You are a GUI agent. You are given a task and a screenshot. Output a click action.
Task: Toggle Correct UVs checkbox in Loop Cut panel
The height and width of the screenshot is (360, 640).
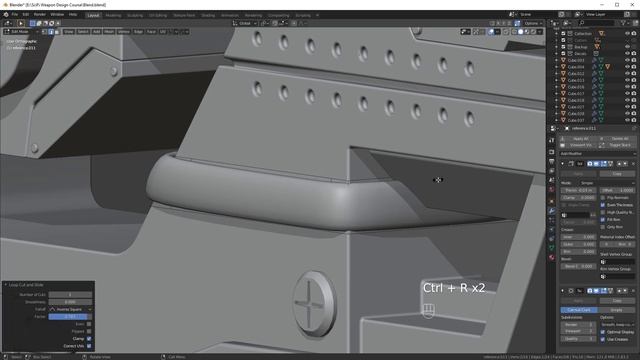89,346
